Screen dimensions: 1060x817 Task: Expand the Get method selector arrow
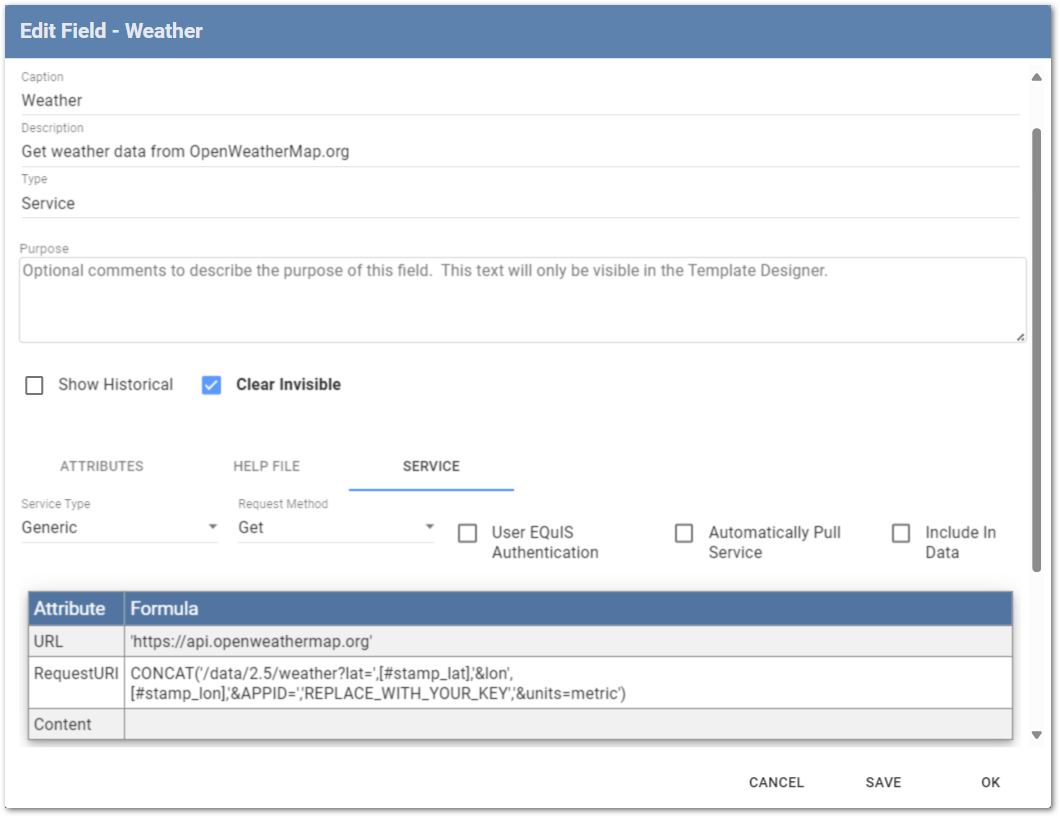coord(429,527)
